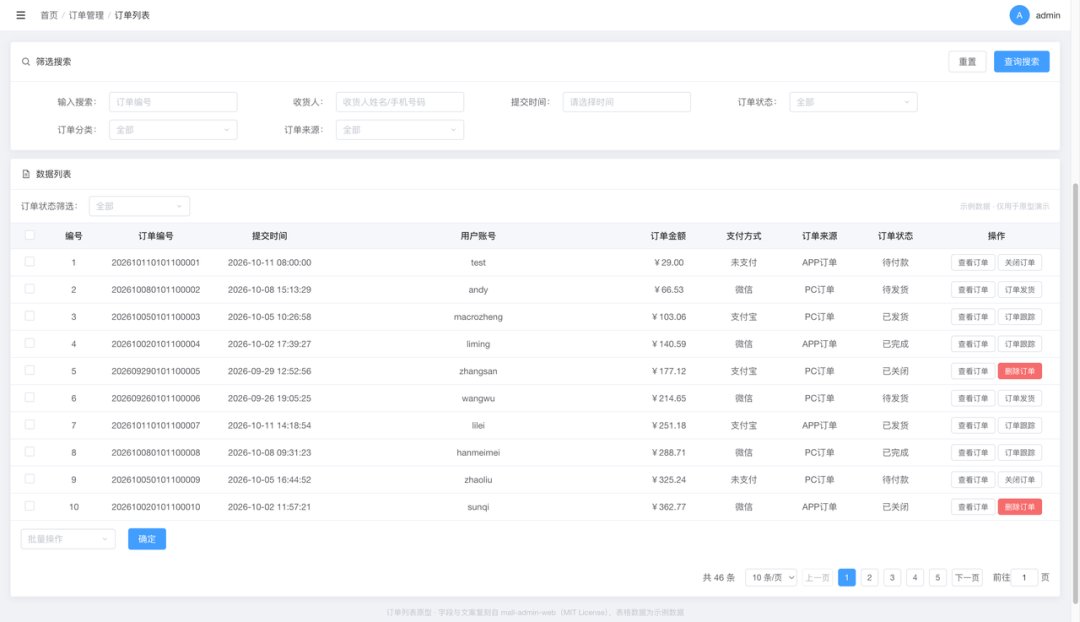
Task: Click the 重置 reset button
Action: point(967,61)
